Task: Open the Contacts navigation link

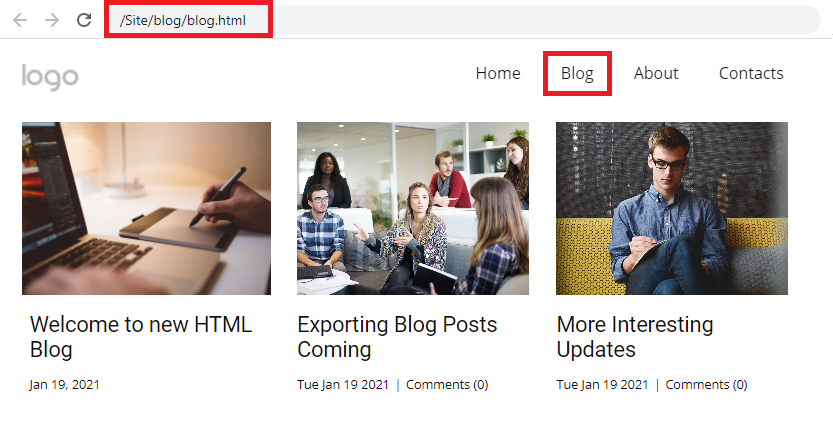Action: click(x=751, y=73)
